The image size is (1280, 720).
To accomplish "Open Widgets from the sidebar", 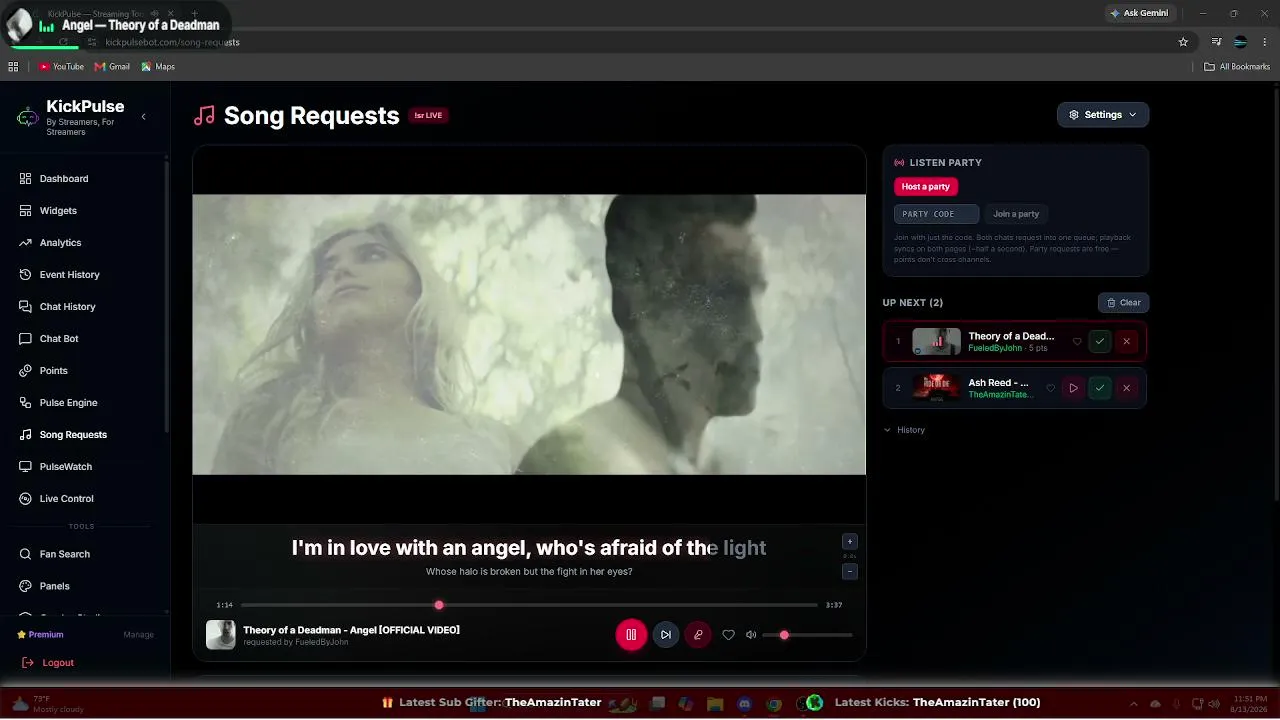I will click(58, 211).
